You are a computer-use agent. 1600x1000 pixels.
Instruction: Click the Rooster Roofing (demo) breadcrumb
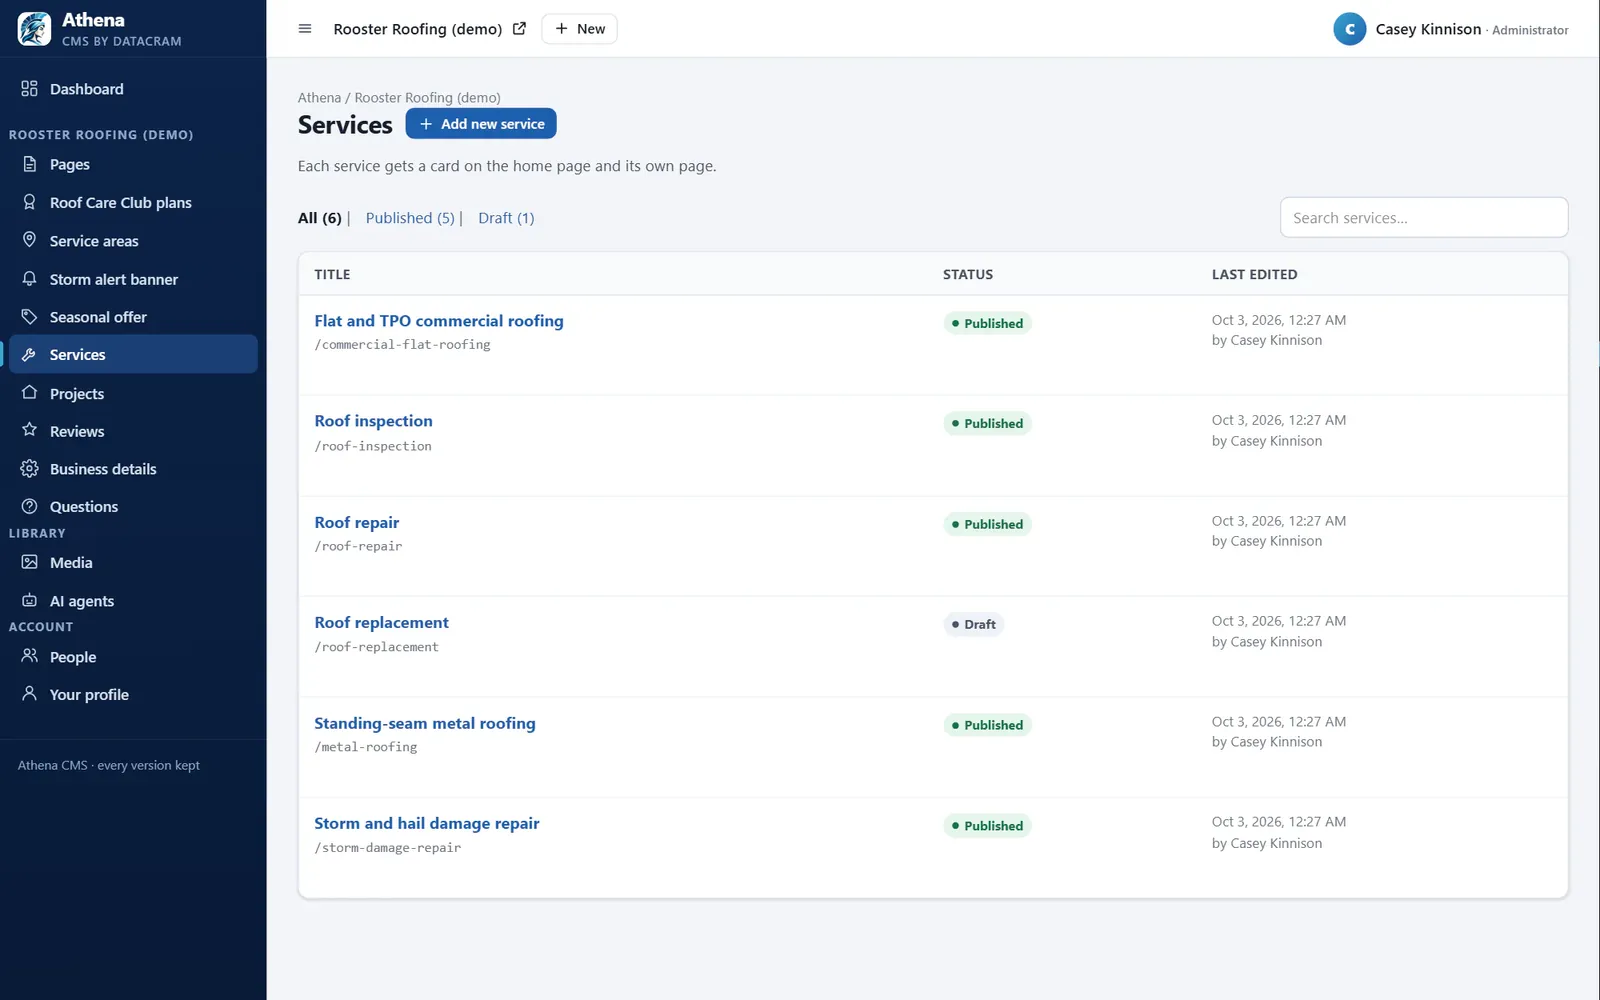(428, 98)
